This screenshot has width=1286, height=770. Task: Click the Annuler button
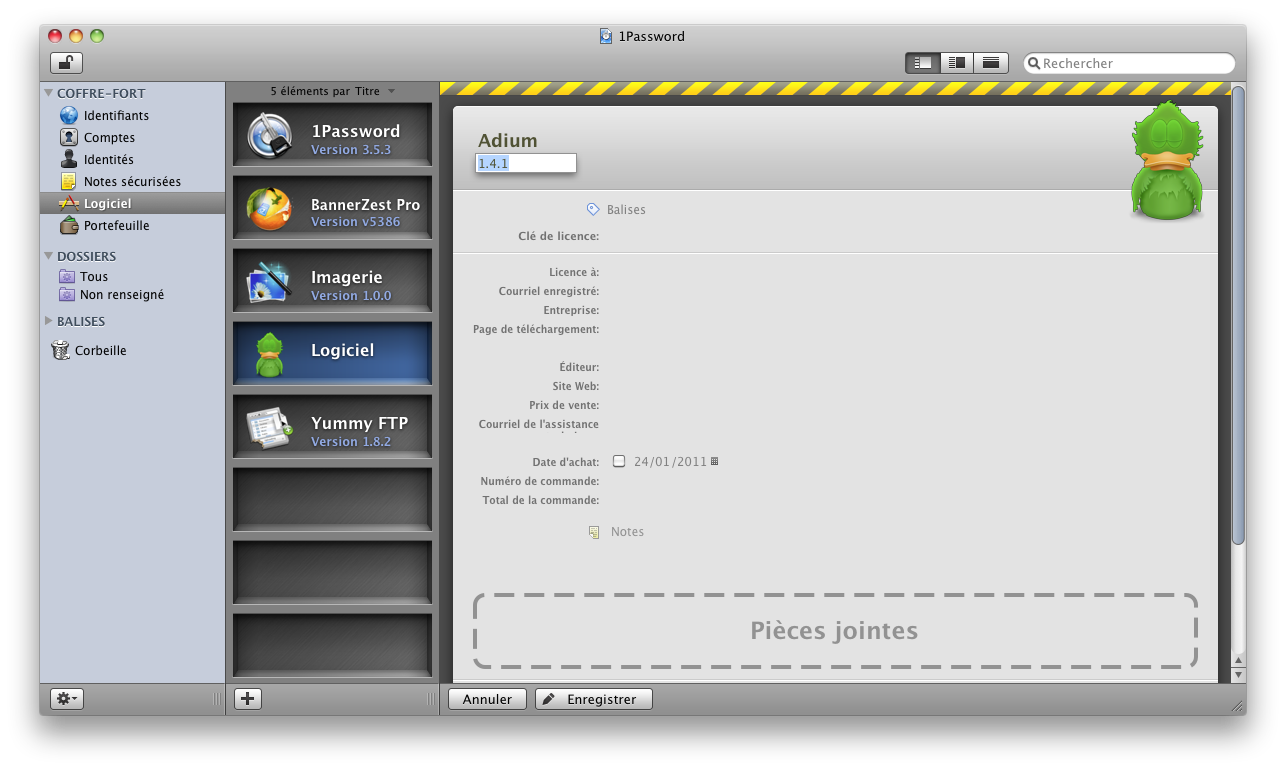tap(487, 699)
